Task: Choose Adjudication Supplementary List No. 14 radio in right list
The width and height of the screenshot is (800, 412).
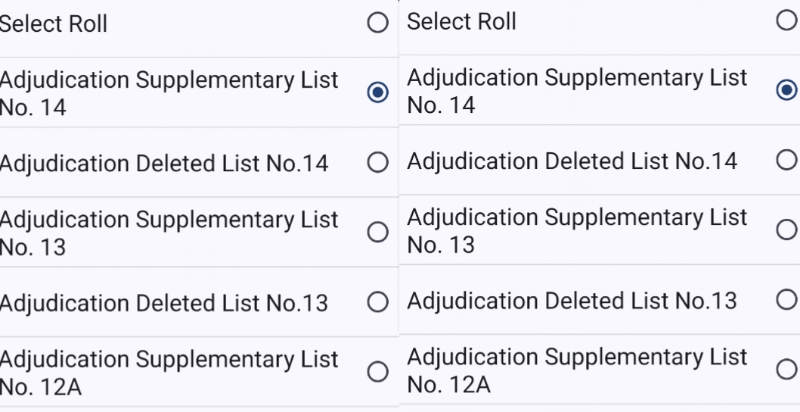Action: click(786, 91)
